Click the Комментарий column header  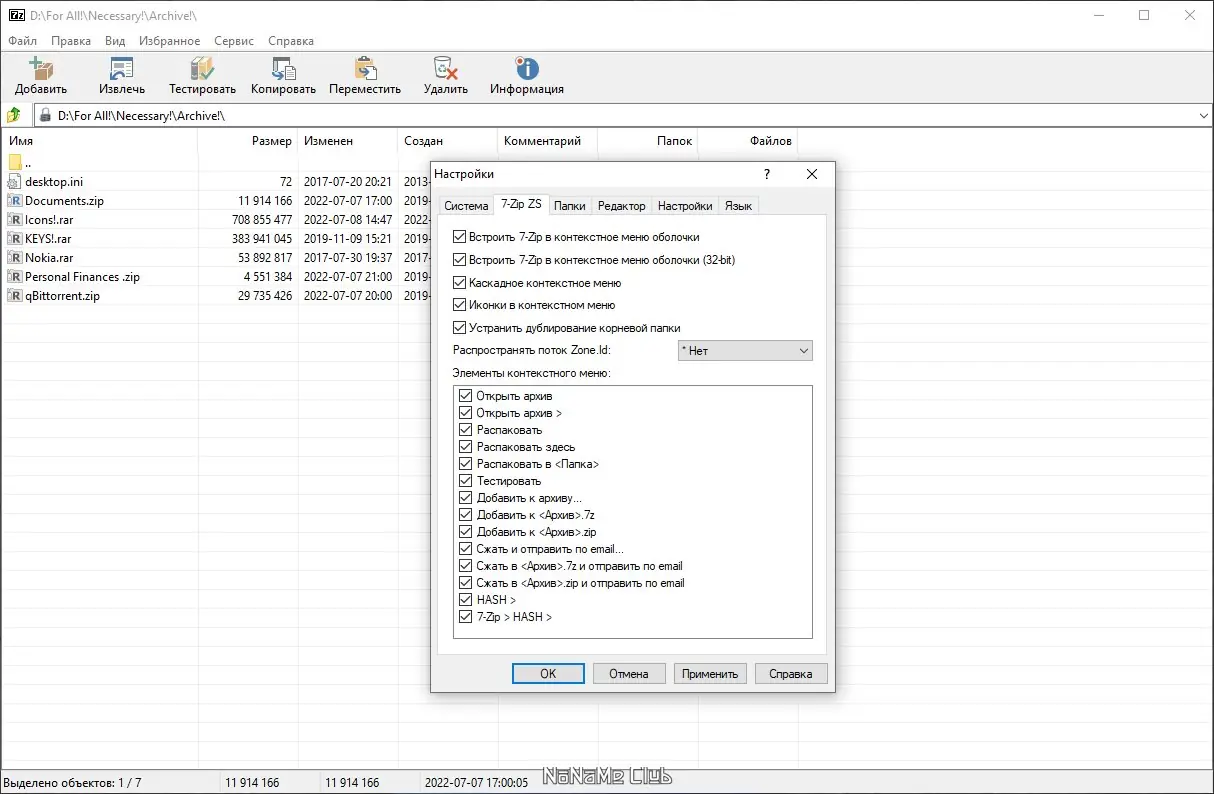(547, 141)
